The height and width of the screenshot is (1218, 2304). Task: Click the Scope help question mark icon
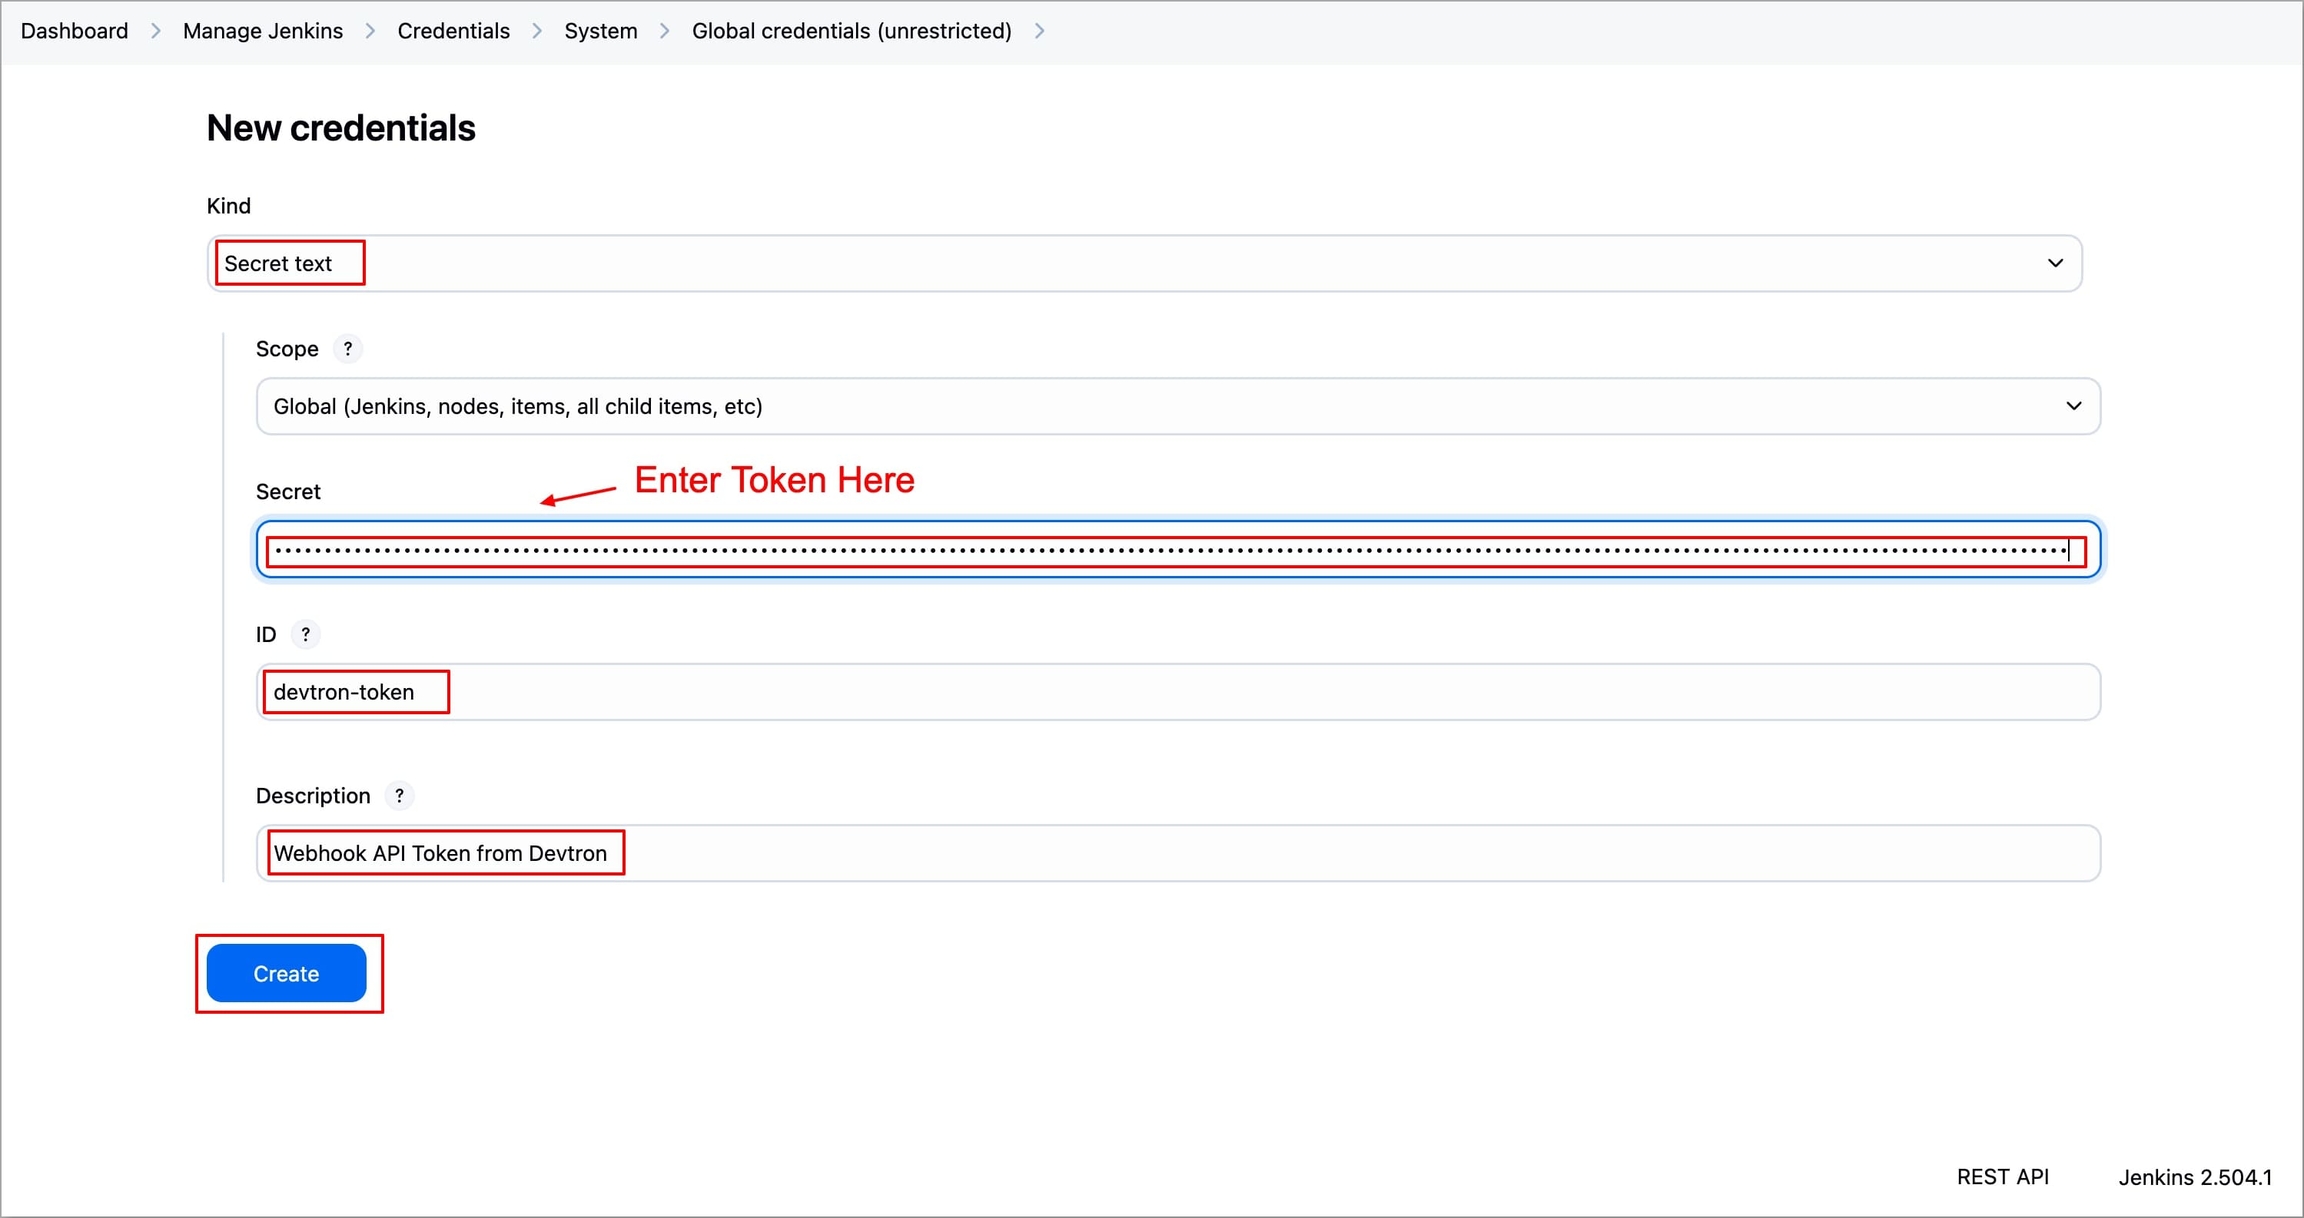(x=347, y=349)
